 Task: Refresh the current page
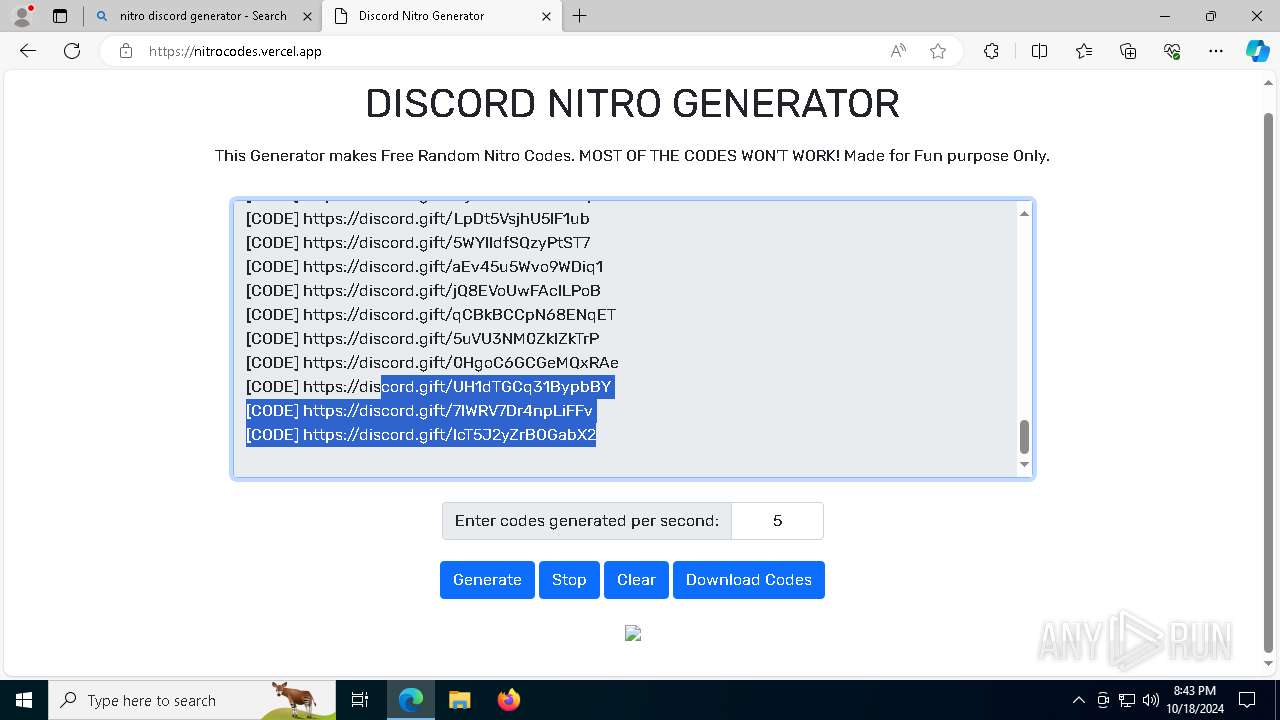click(72, 51)
